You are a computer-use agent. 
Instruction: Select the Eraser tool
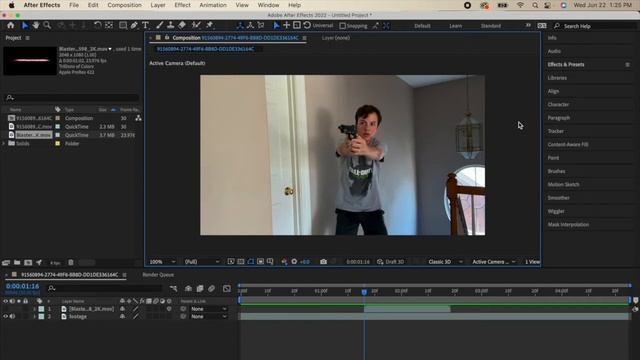click(182, 25)
